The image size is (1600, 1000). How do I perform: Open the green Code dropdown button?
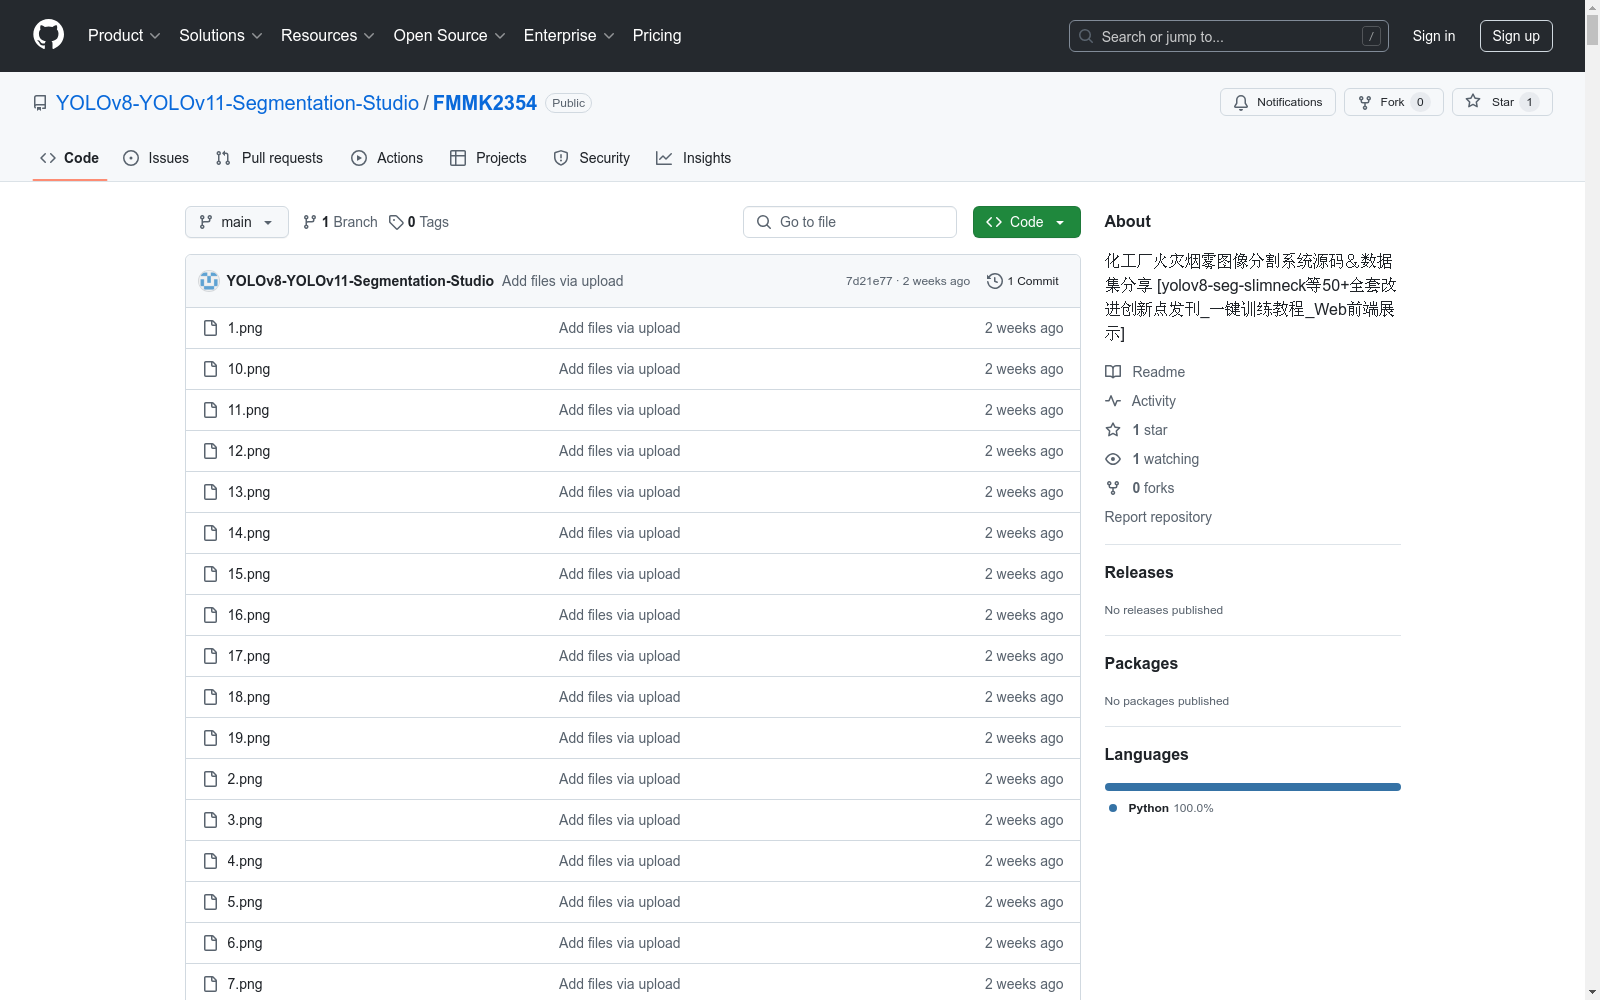pyautogui.click(x=1026, y=222)
